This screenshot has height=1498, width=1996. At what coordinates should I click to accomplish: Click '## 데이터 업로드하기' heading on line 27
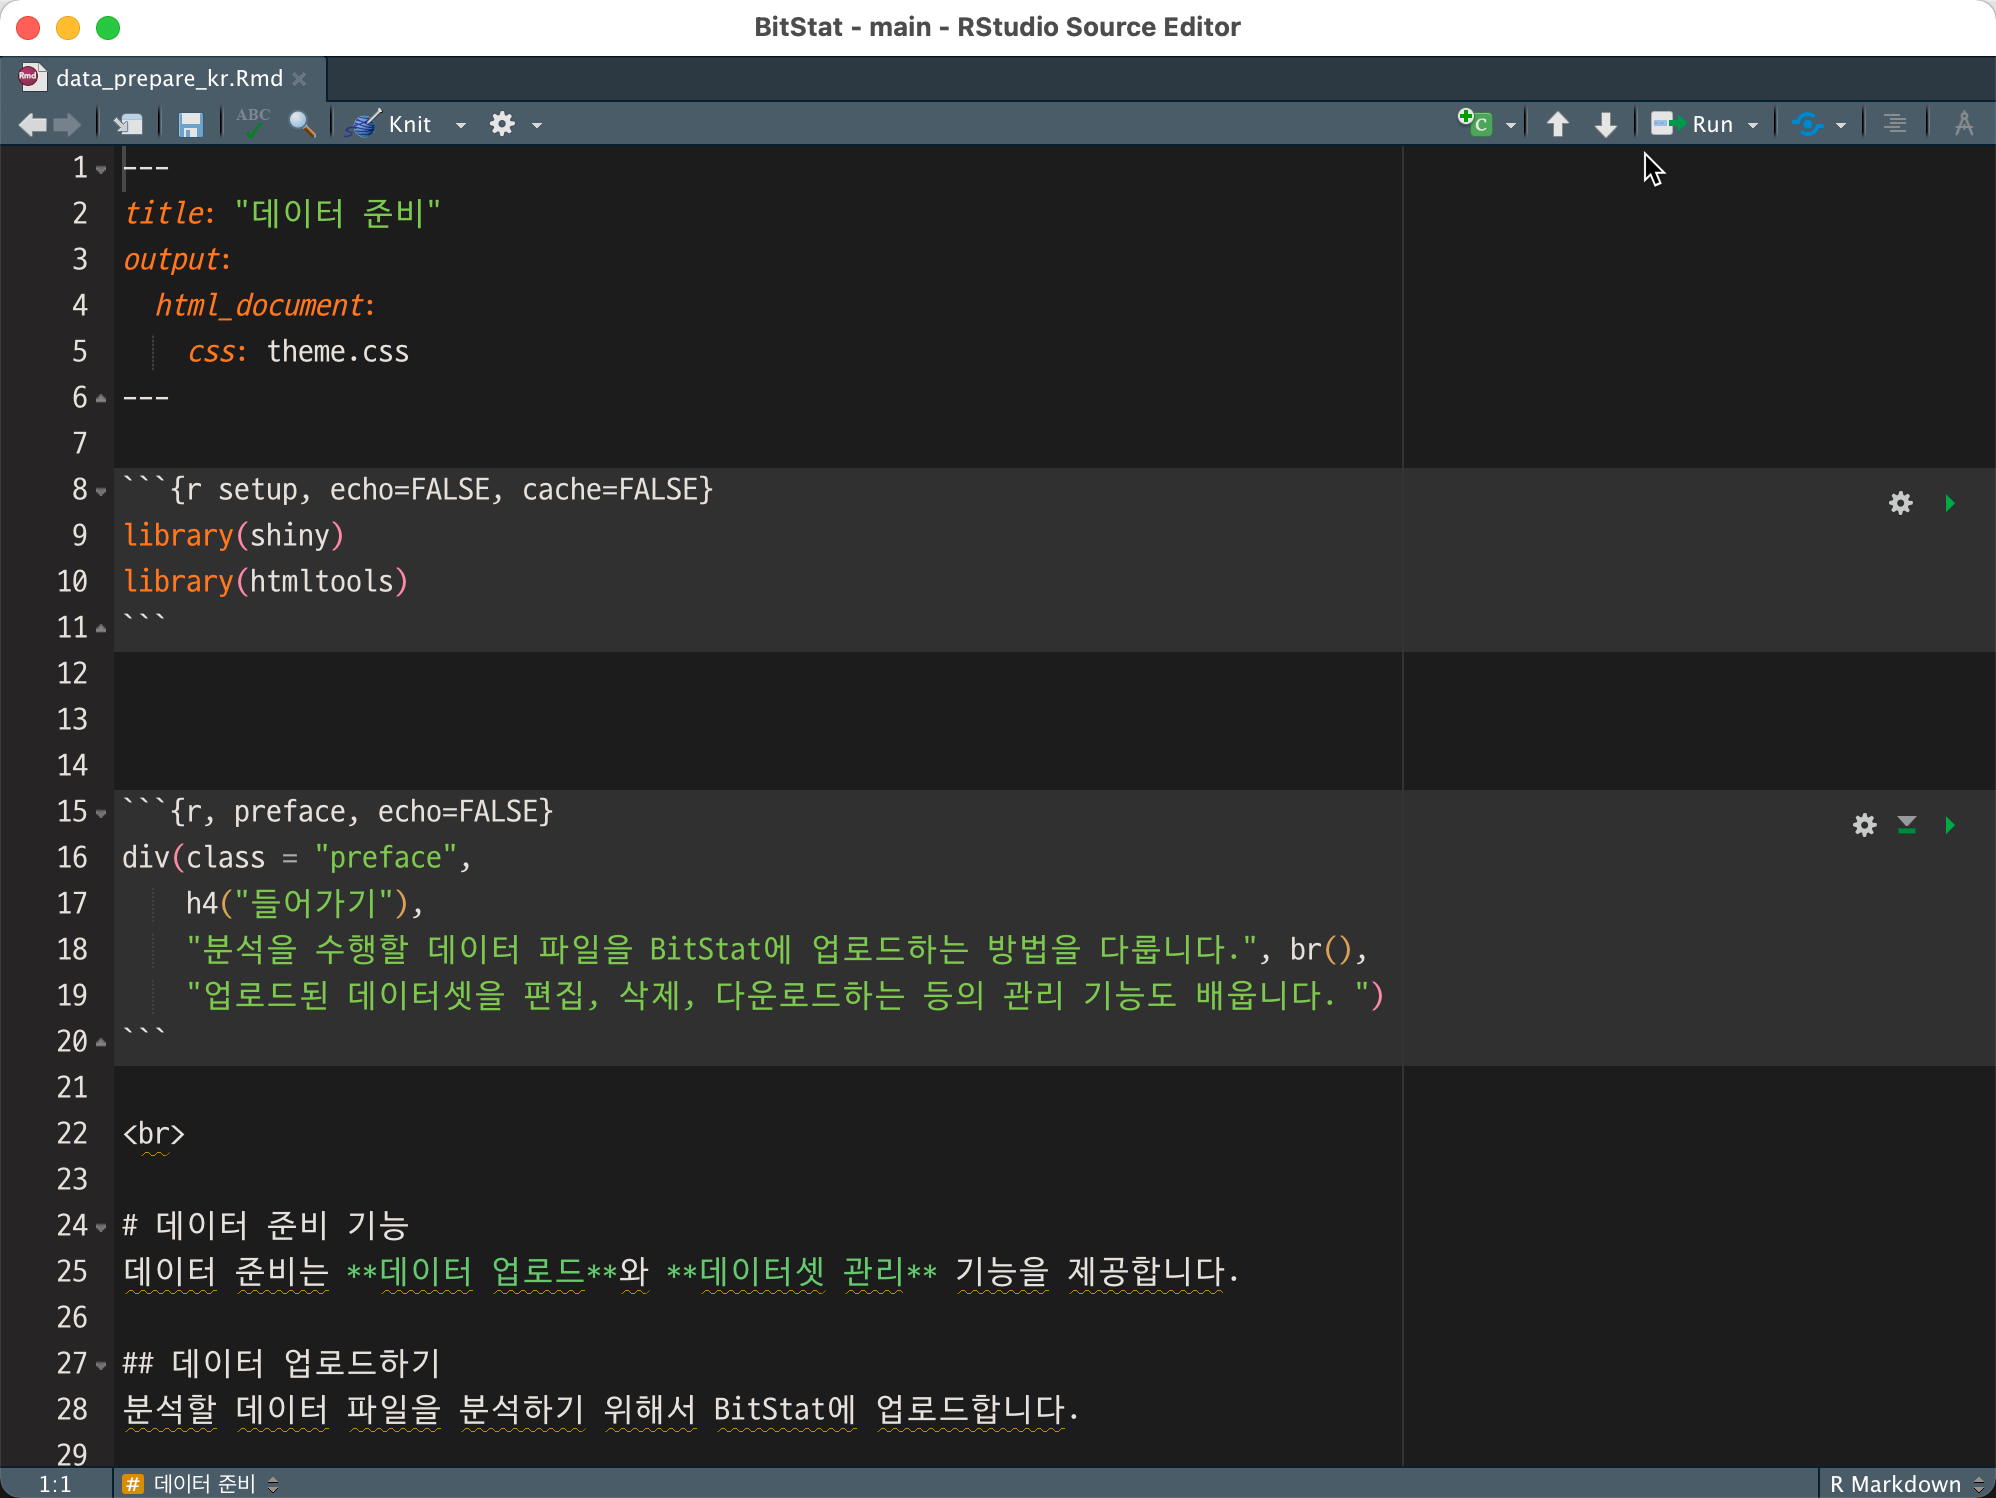281,1364
